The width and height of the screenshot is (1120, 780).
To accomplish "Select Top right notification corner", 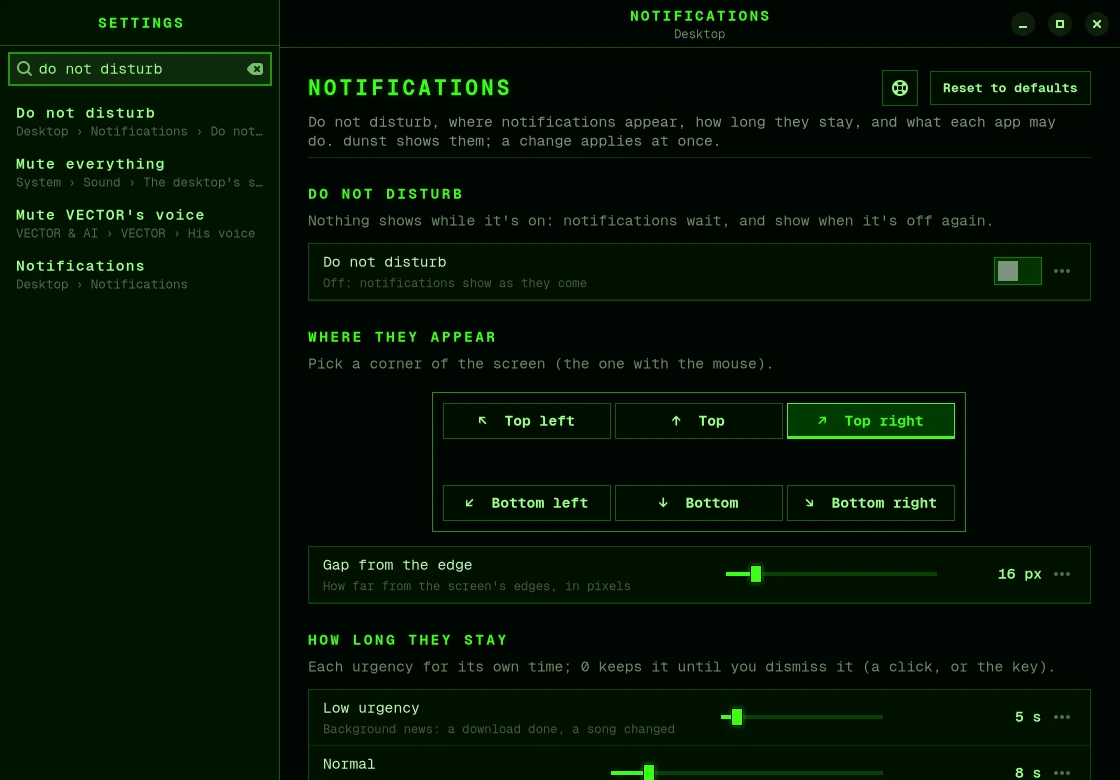I will pos(871,421).
